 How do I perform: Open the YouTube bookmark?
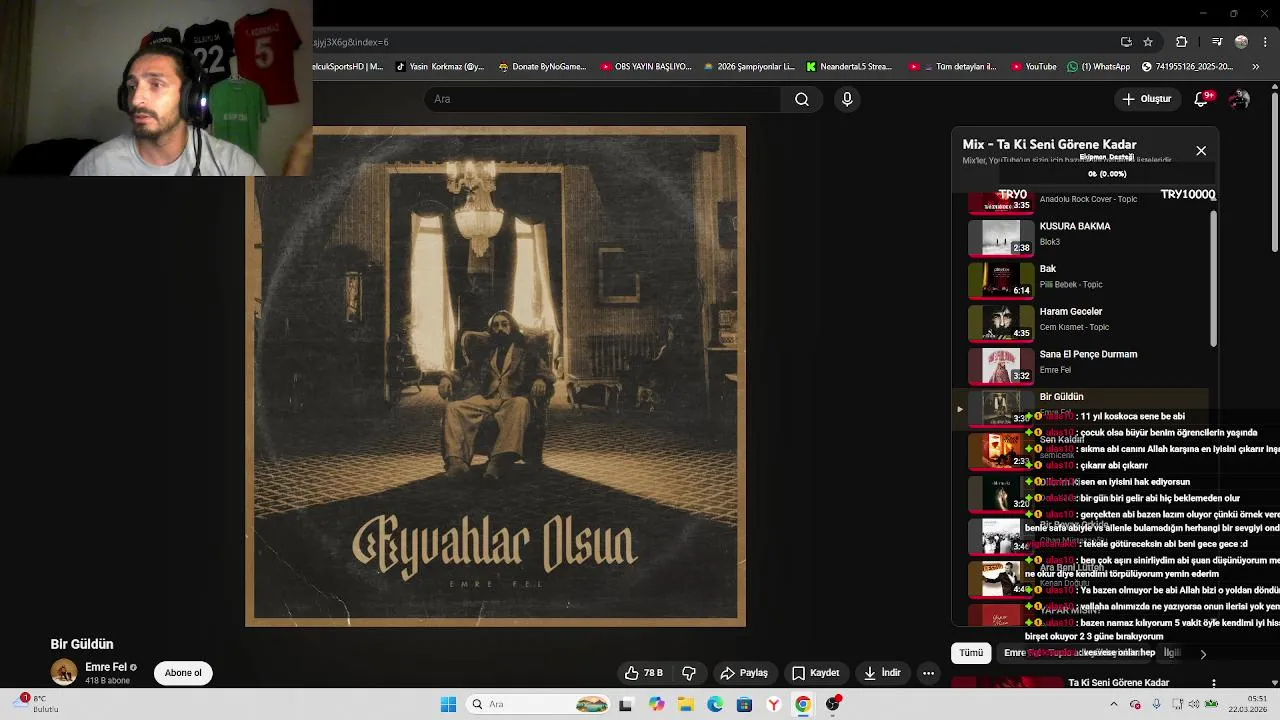pyautogui.click(x=1034, y=67)
